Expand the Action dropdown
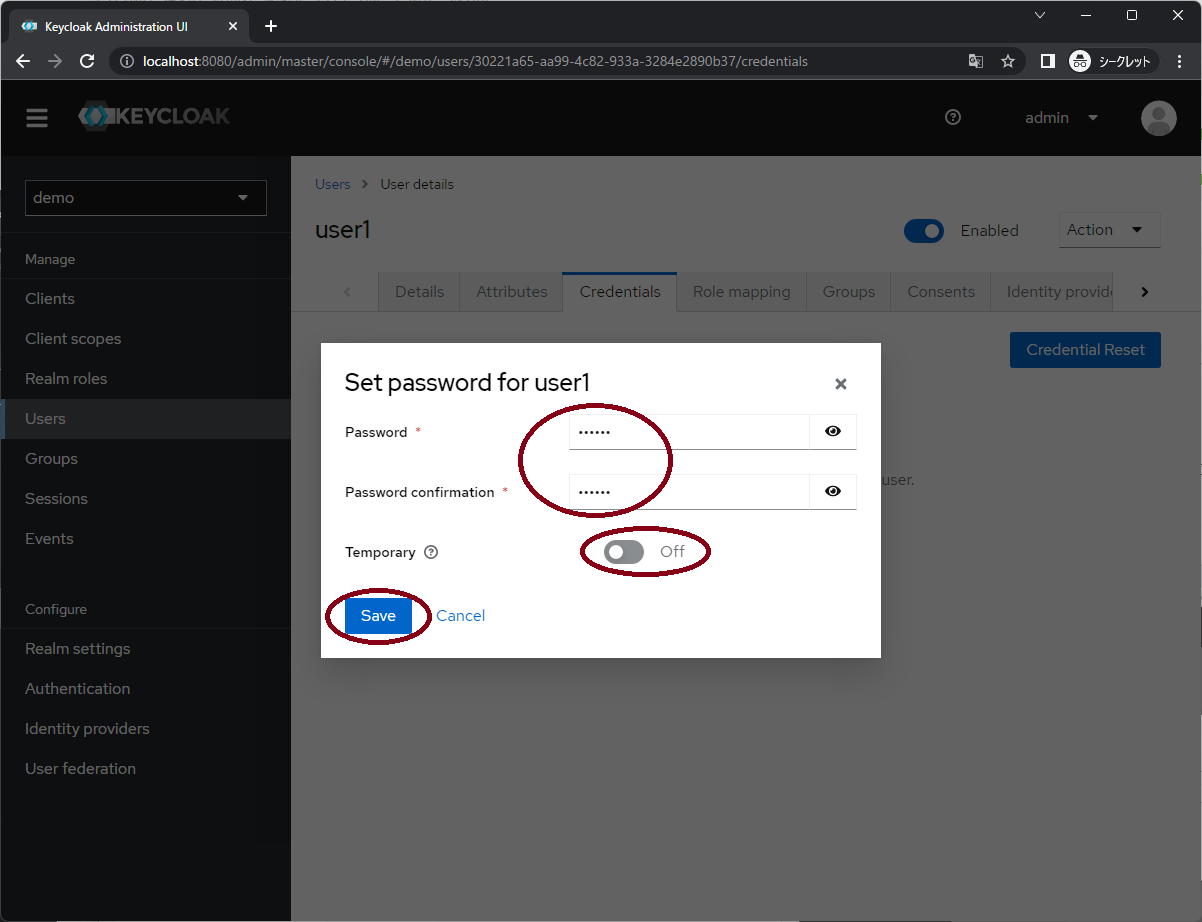 [x=1109, y=230]
